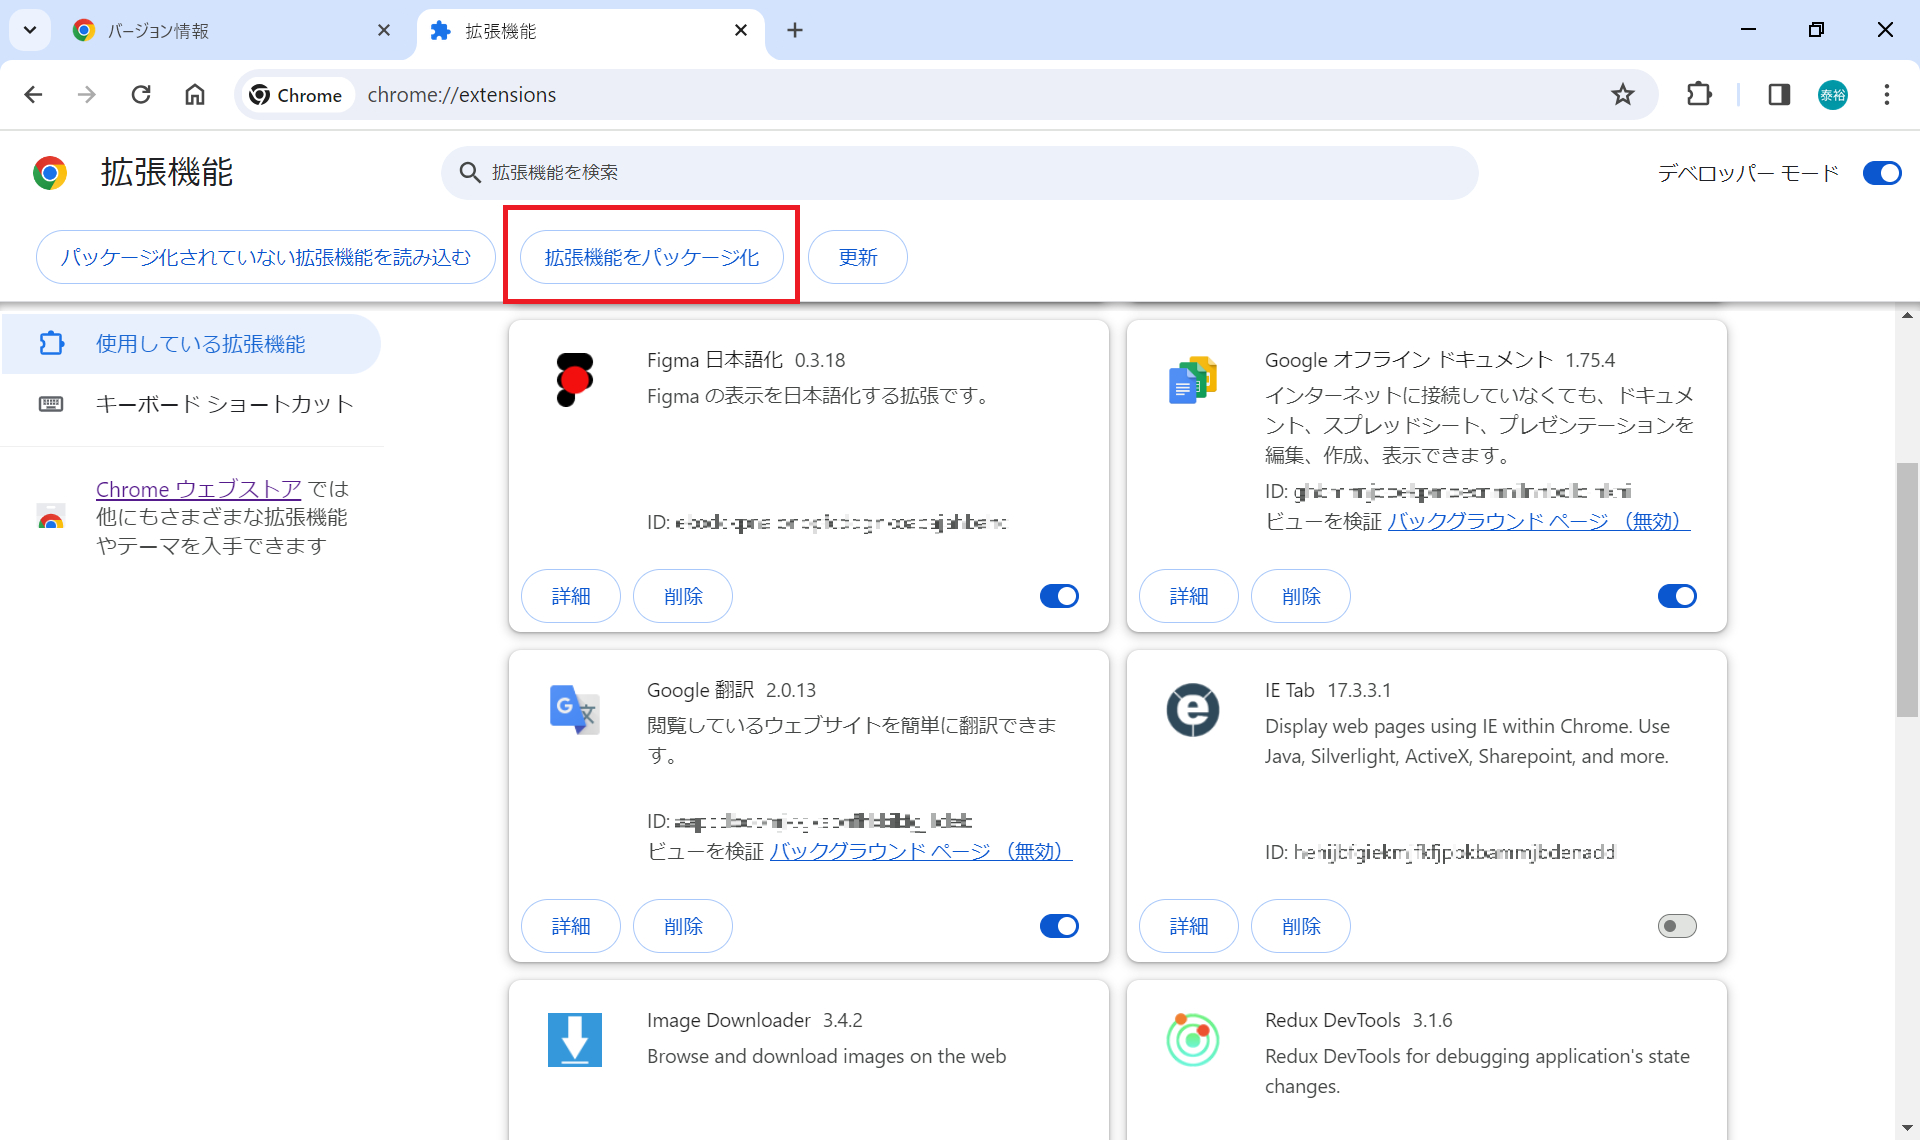Select the 拡張機能 browser tab
This screenshot has height=1140, width=1922.
[590, 31]
